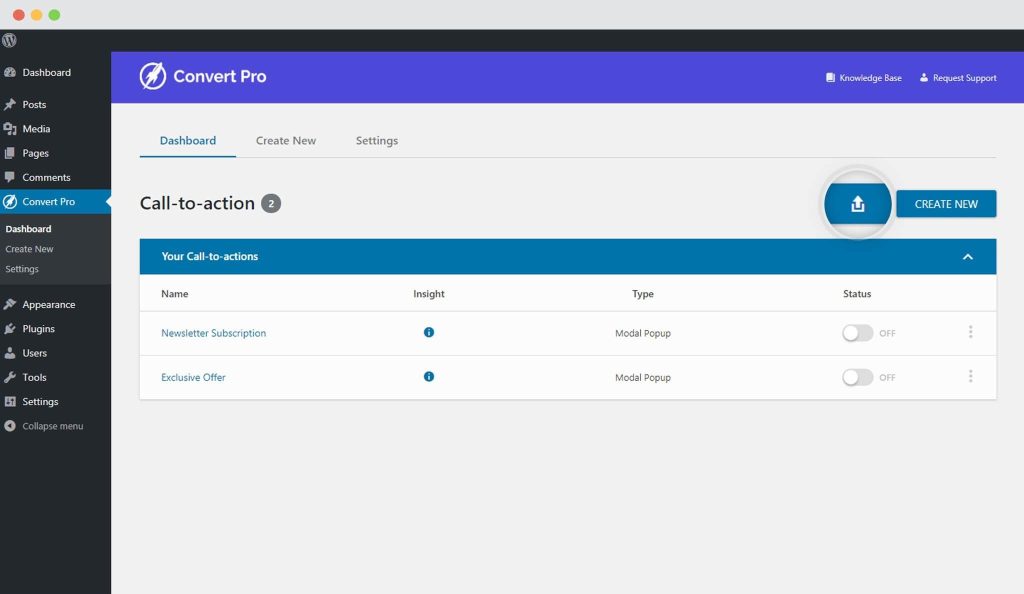The image size is (1024, 594).
Task: Open more options for Exclusive Offer
Action: 970,377
